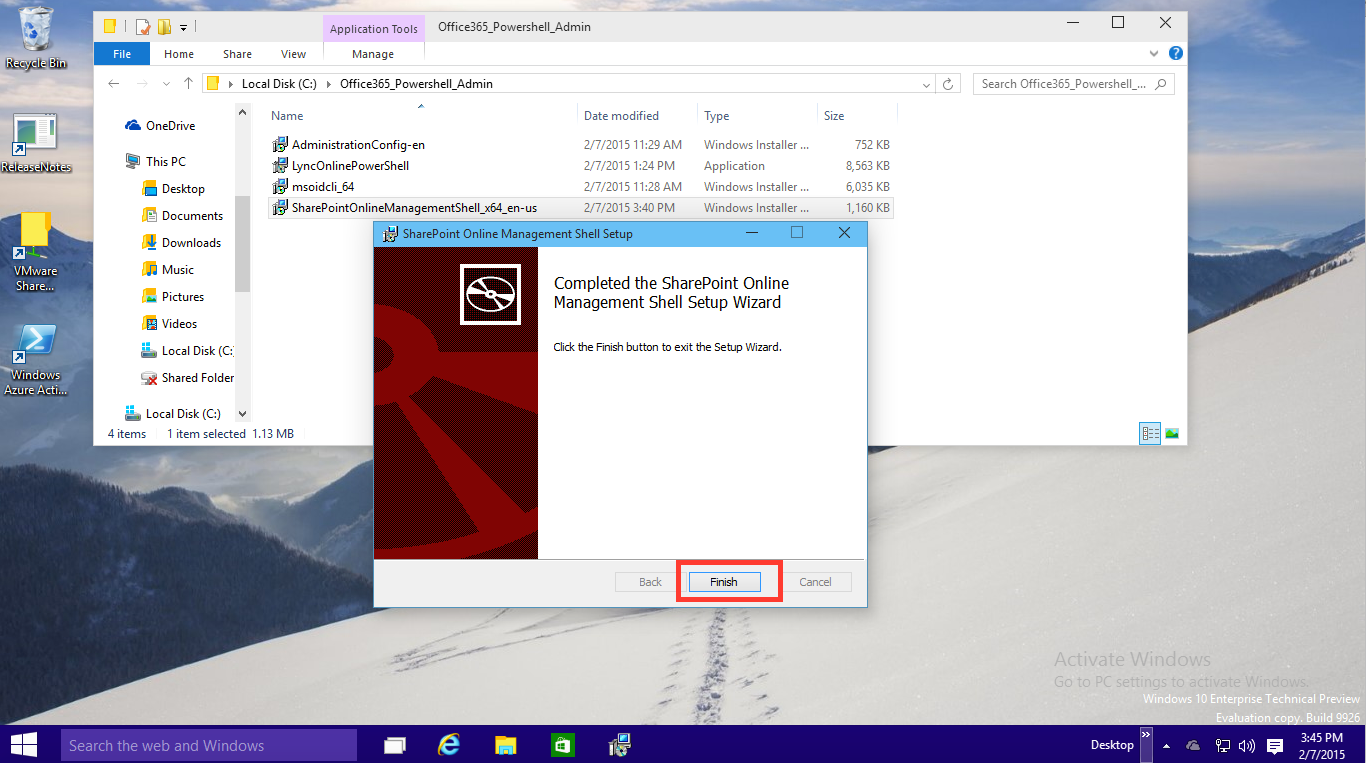Screen dimensions: 1366x763
Task: Expand the Explorer ribbon chevron
Action: click(1156, 53)
